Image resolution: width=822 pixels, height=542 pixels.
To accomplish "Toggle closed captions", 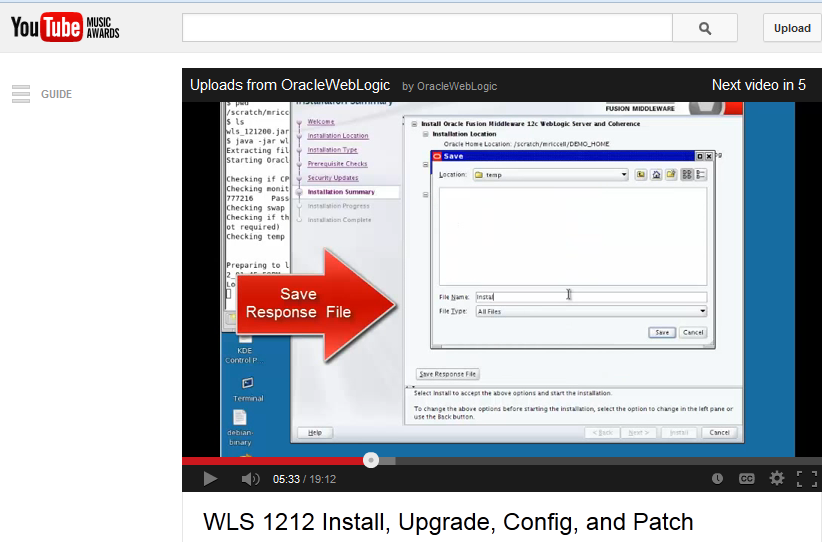I will [x=747, y=478].
